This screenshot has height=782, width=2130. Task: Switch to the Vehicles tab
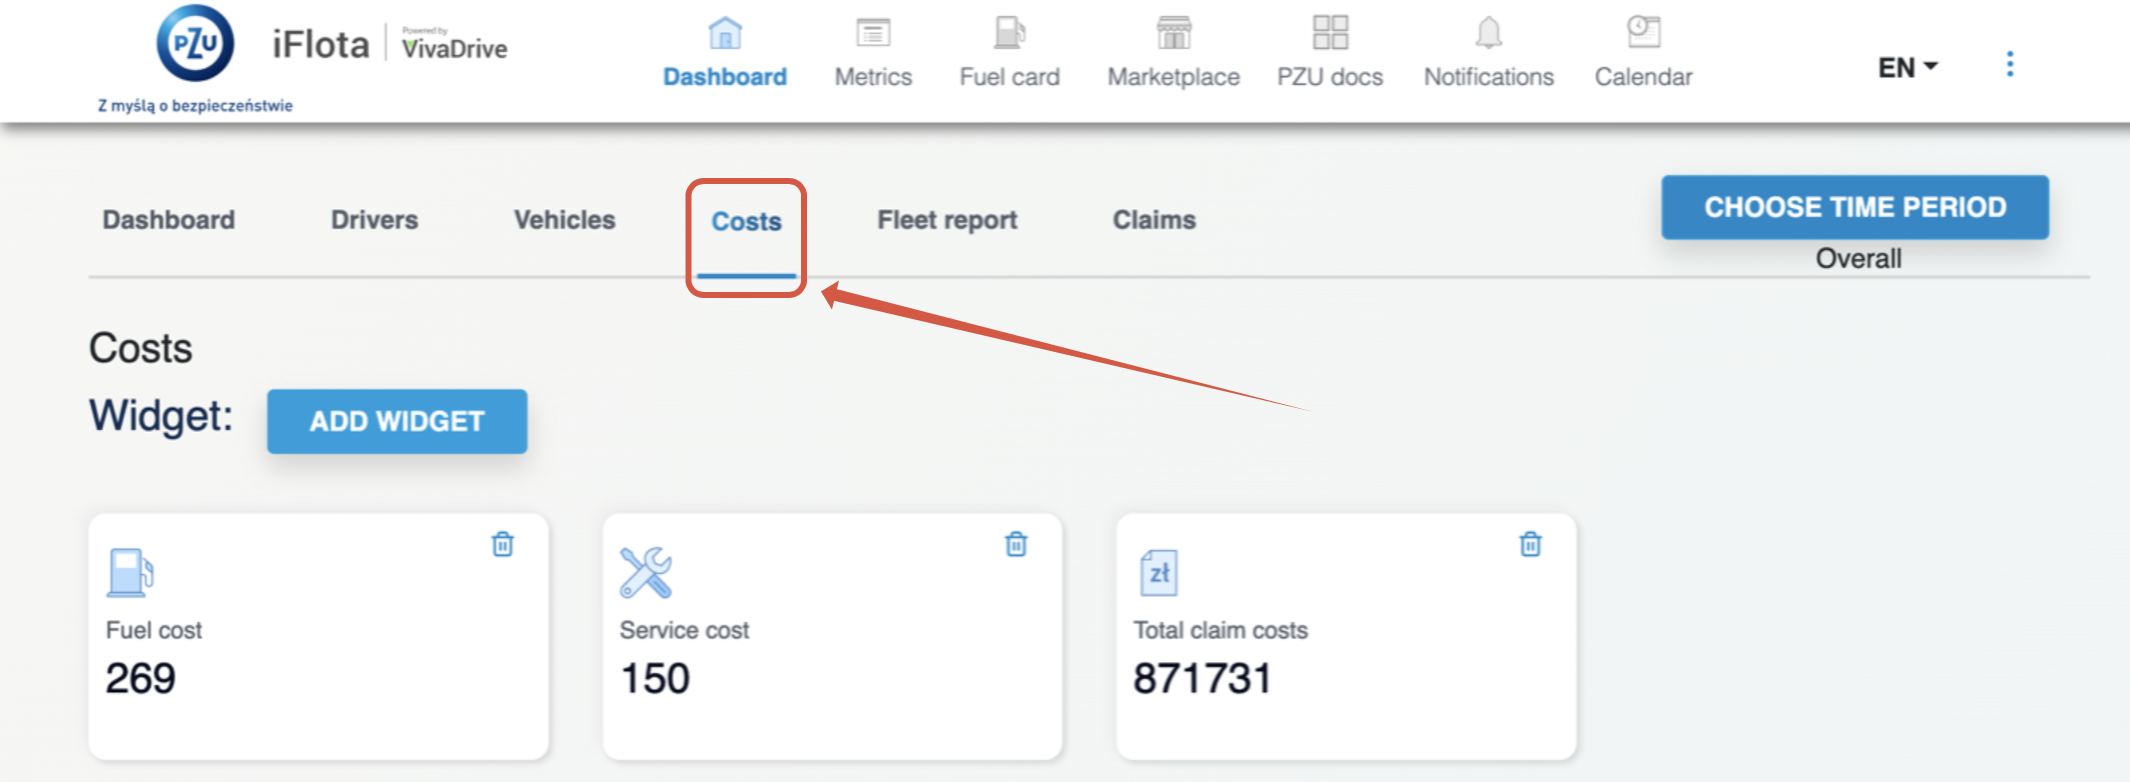click(564, 220)
